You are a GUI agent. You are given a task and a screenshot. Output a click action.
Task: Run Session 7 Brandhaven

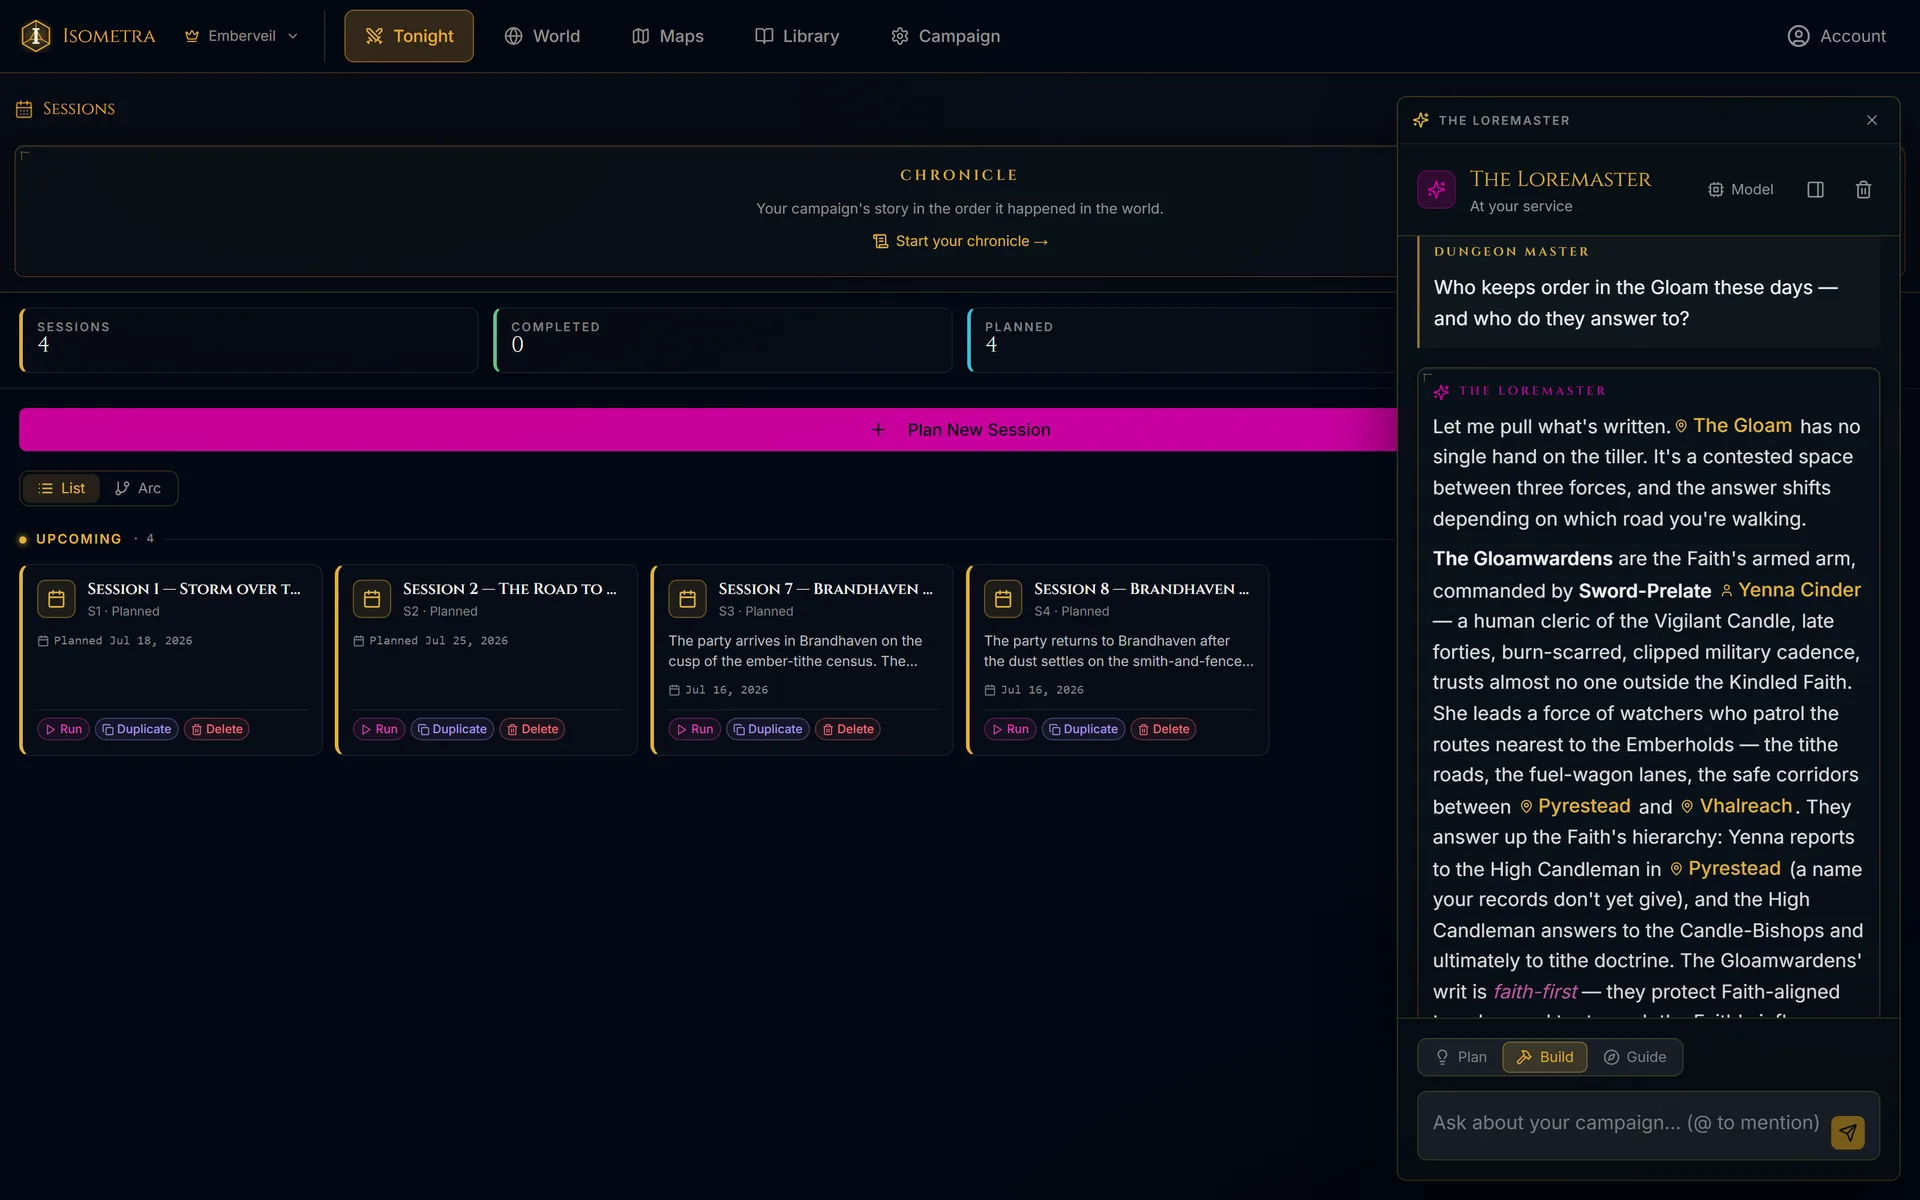[695, 729]
